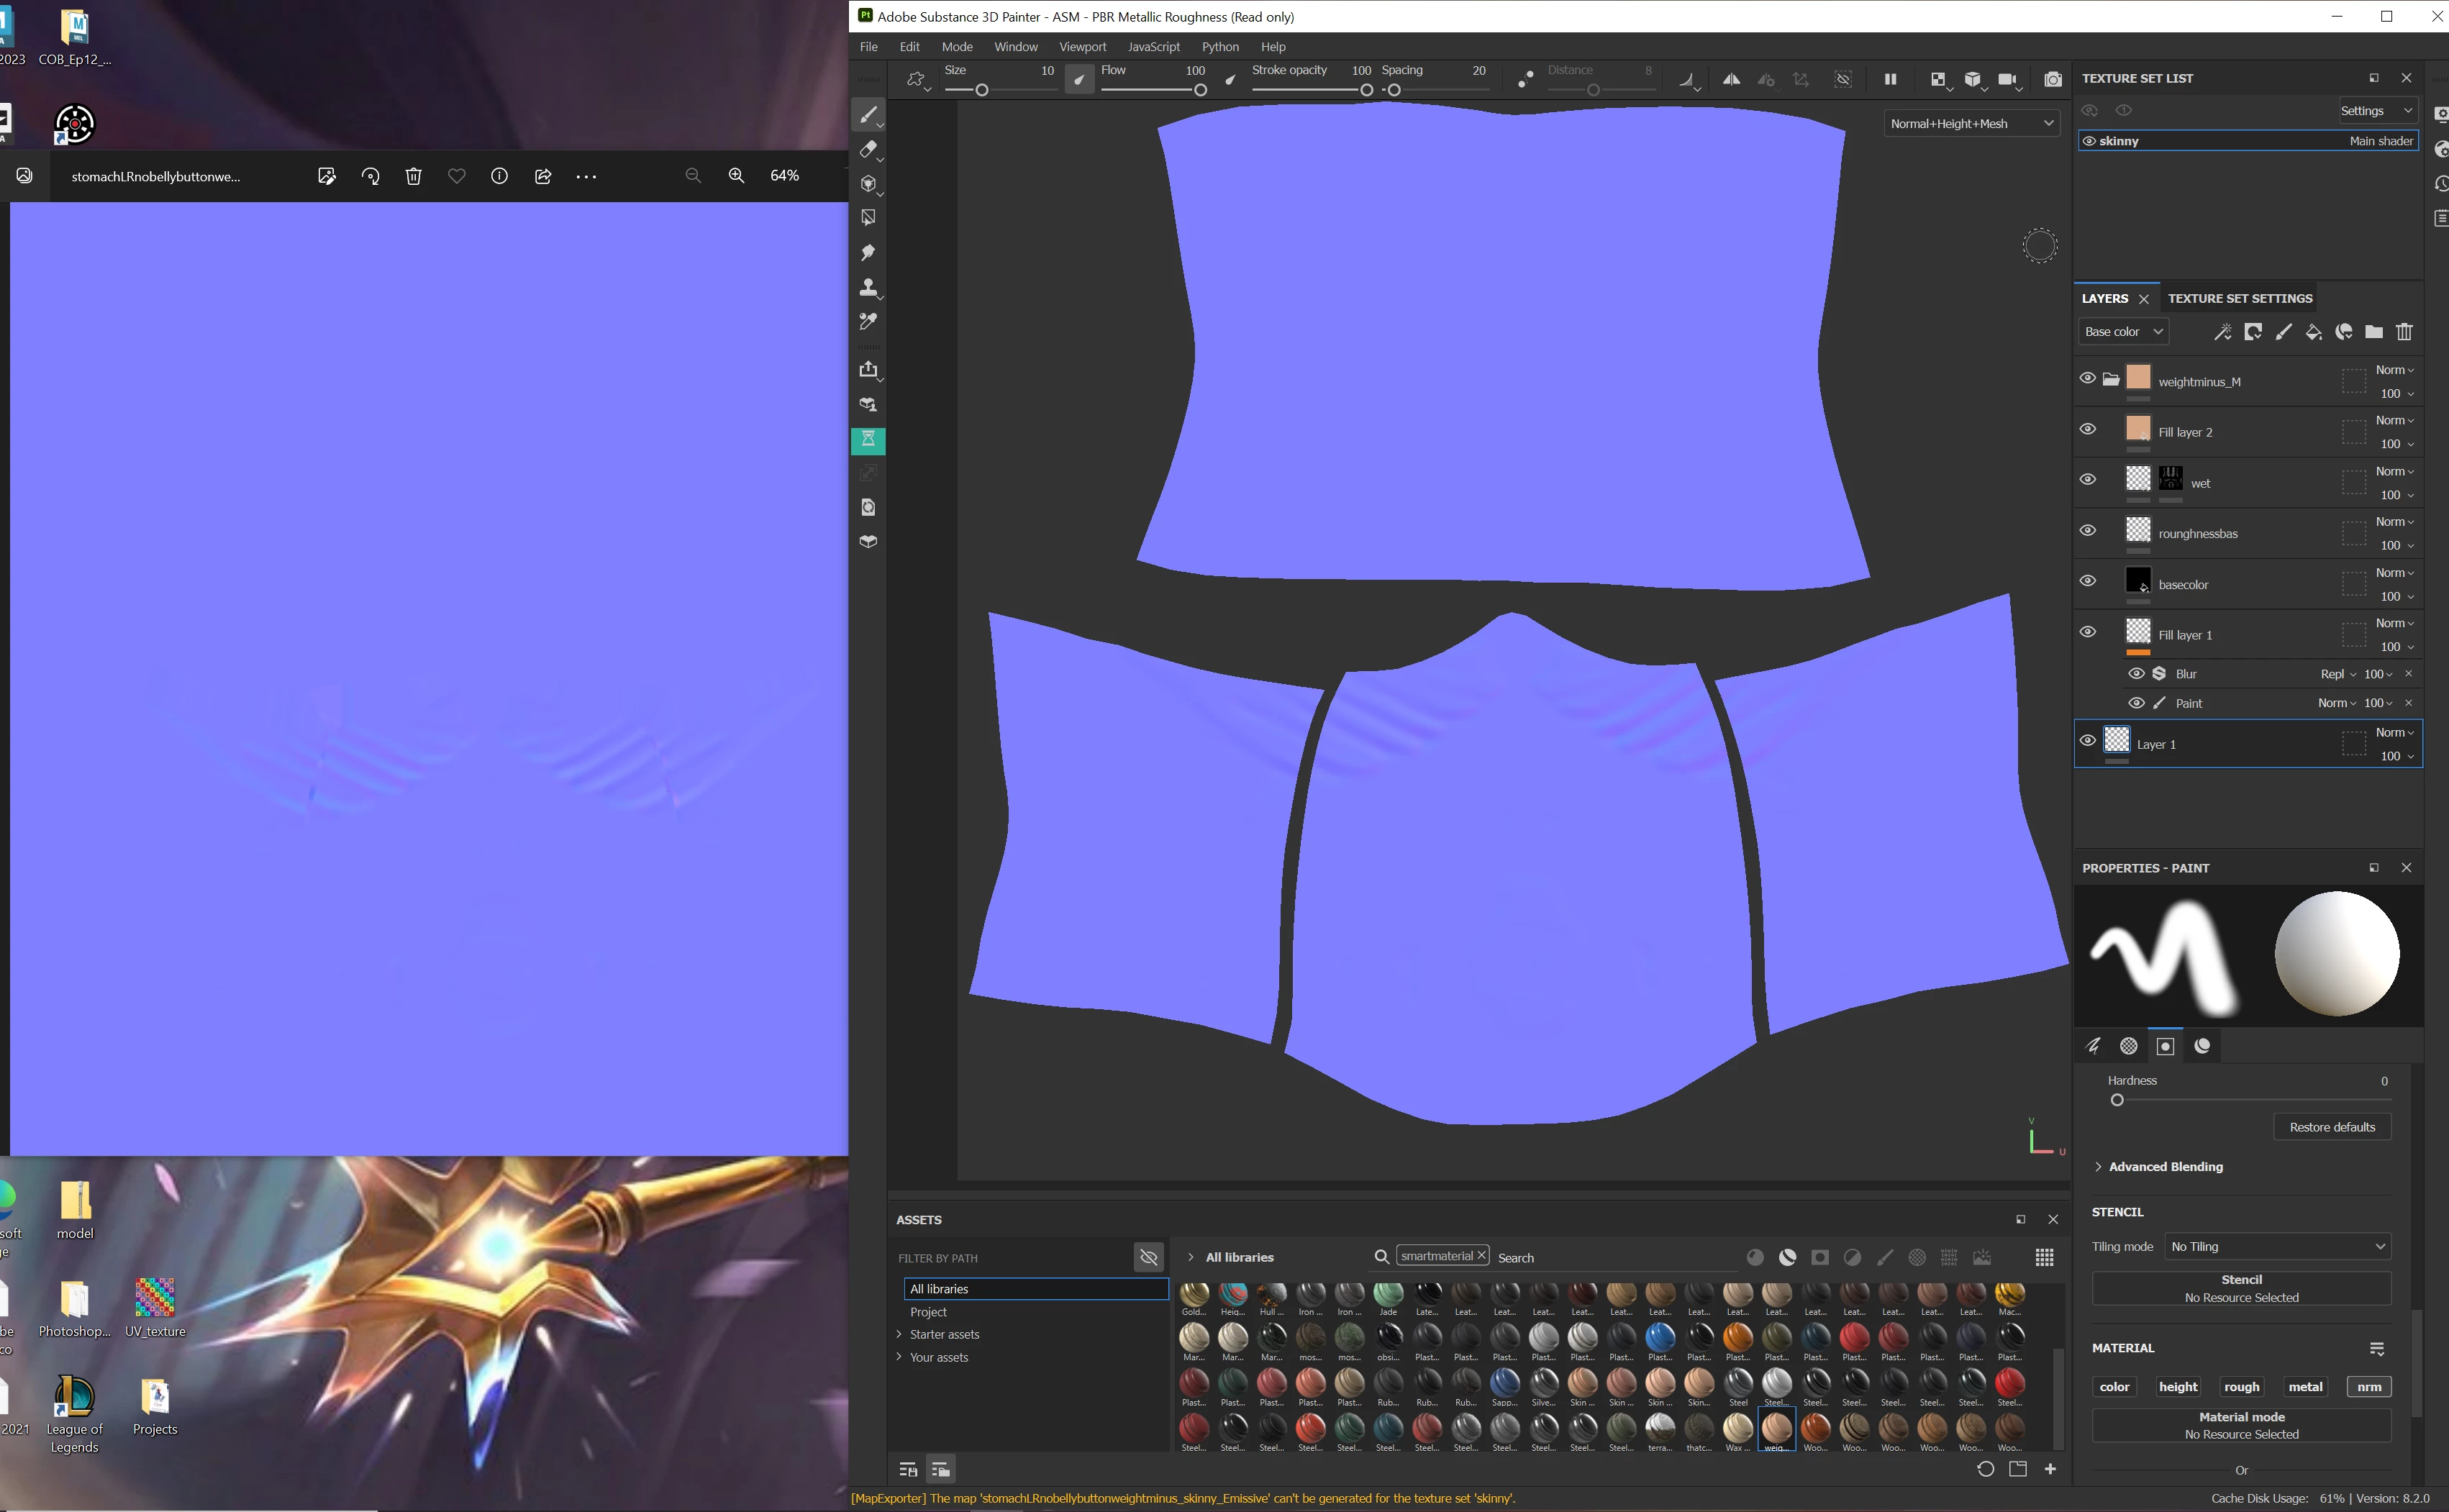The width and height of the screenshot is (2449, 1512).
Task: Open the Normal+Height+Mesh display dropdown
Action: [x=1971, y=124]
